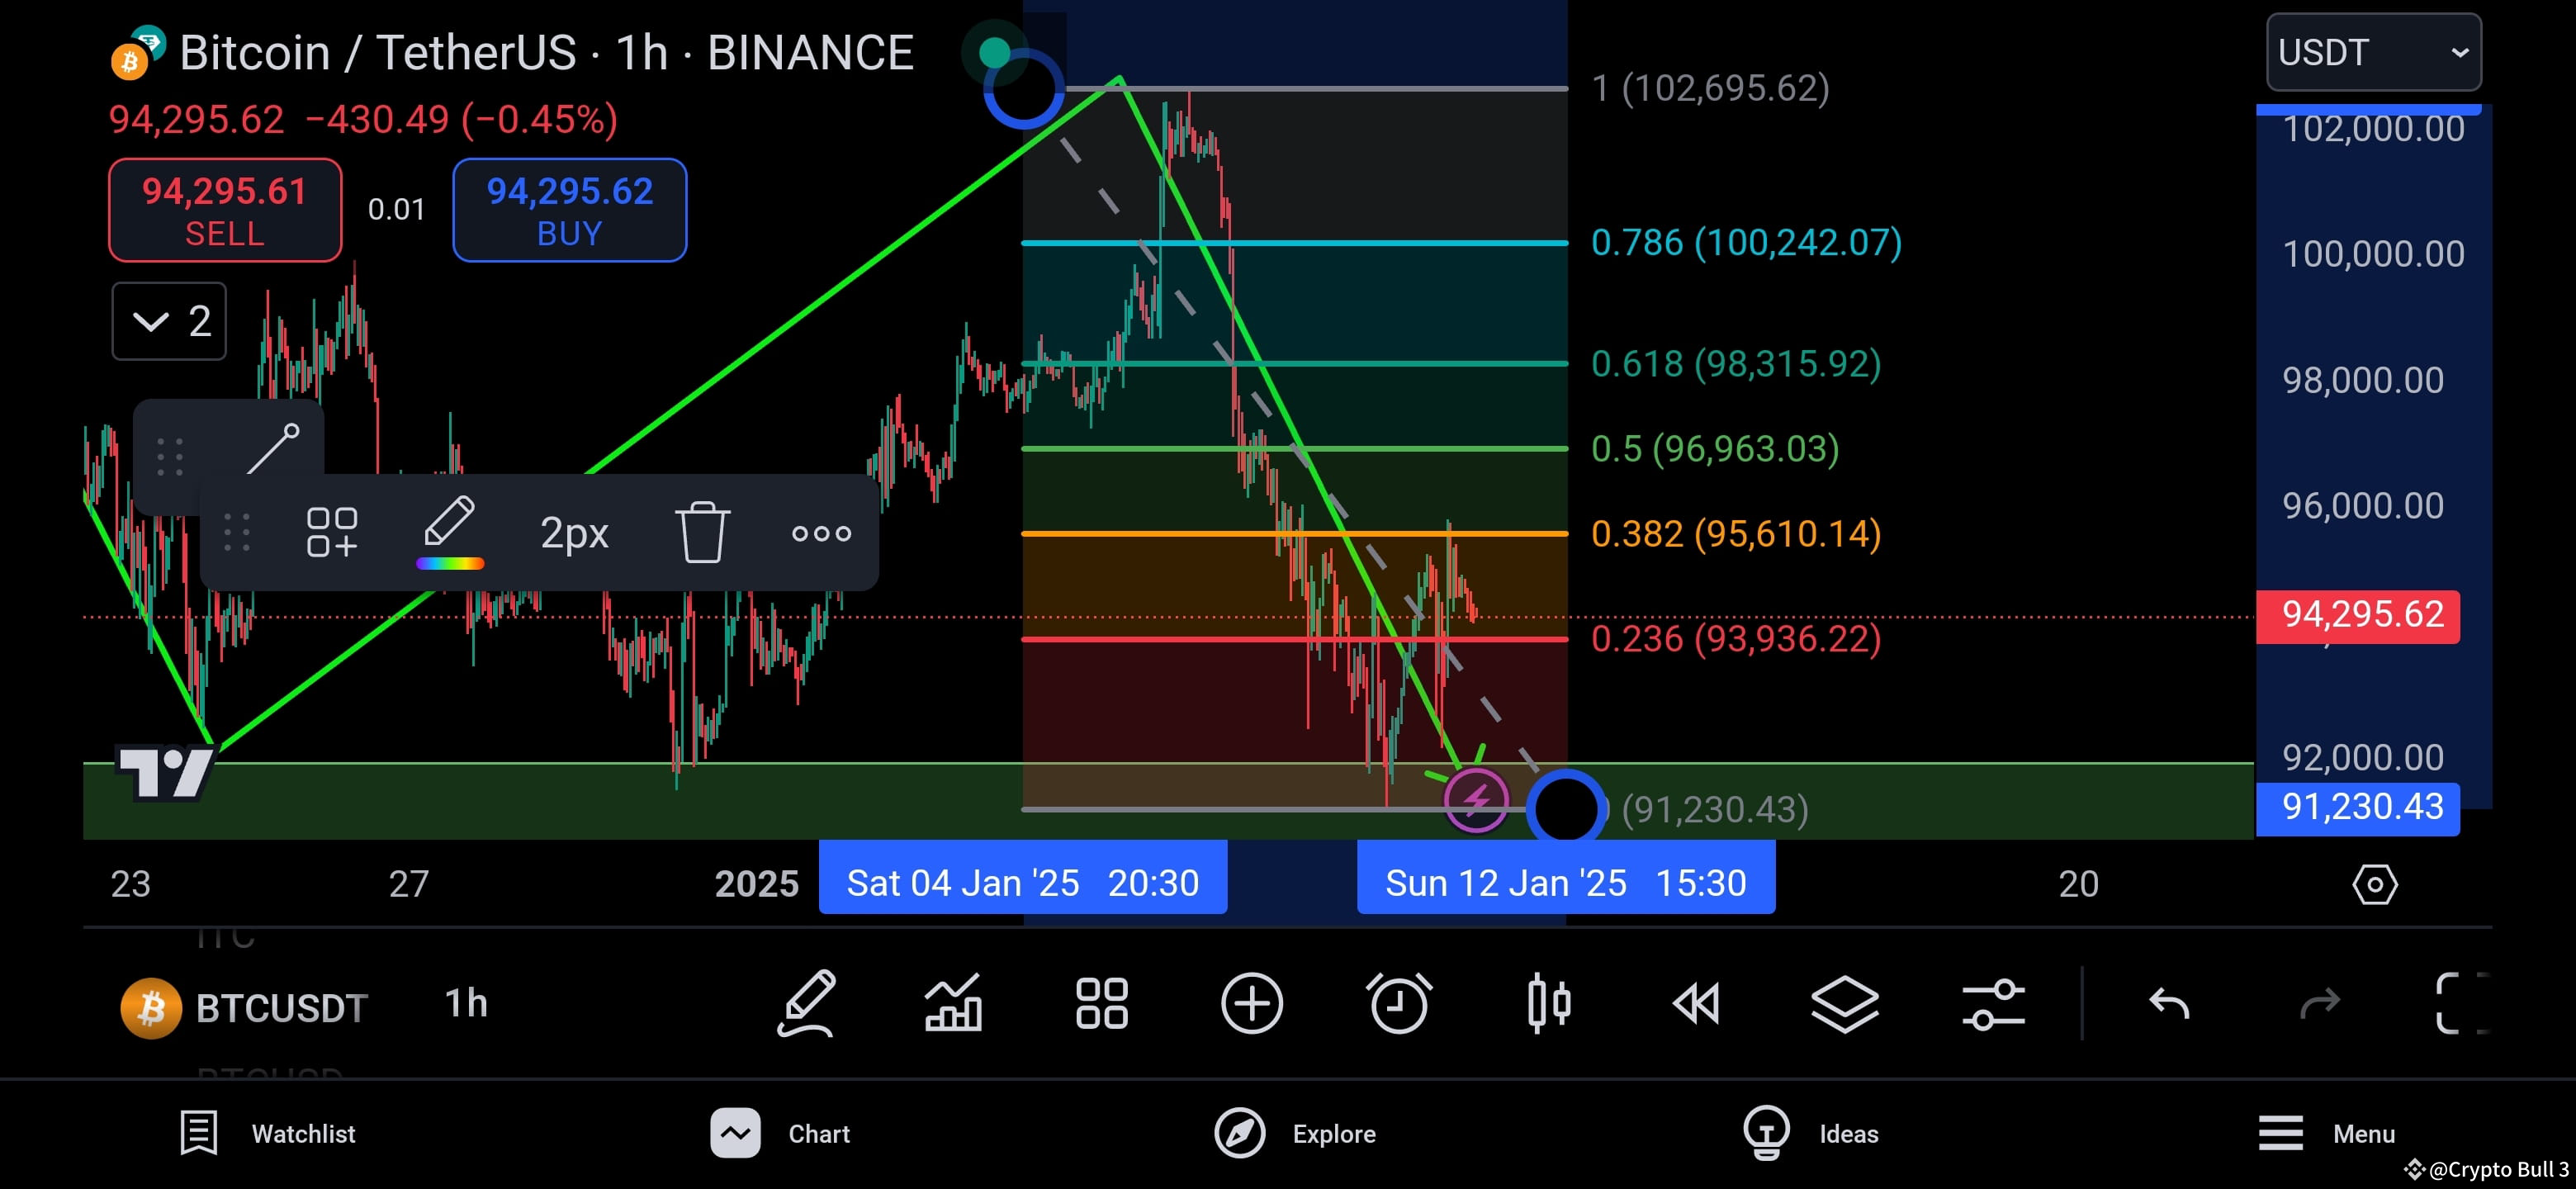
Task: Open the indicators icon
Action: pyautogui.click(x=953, y=1004)
